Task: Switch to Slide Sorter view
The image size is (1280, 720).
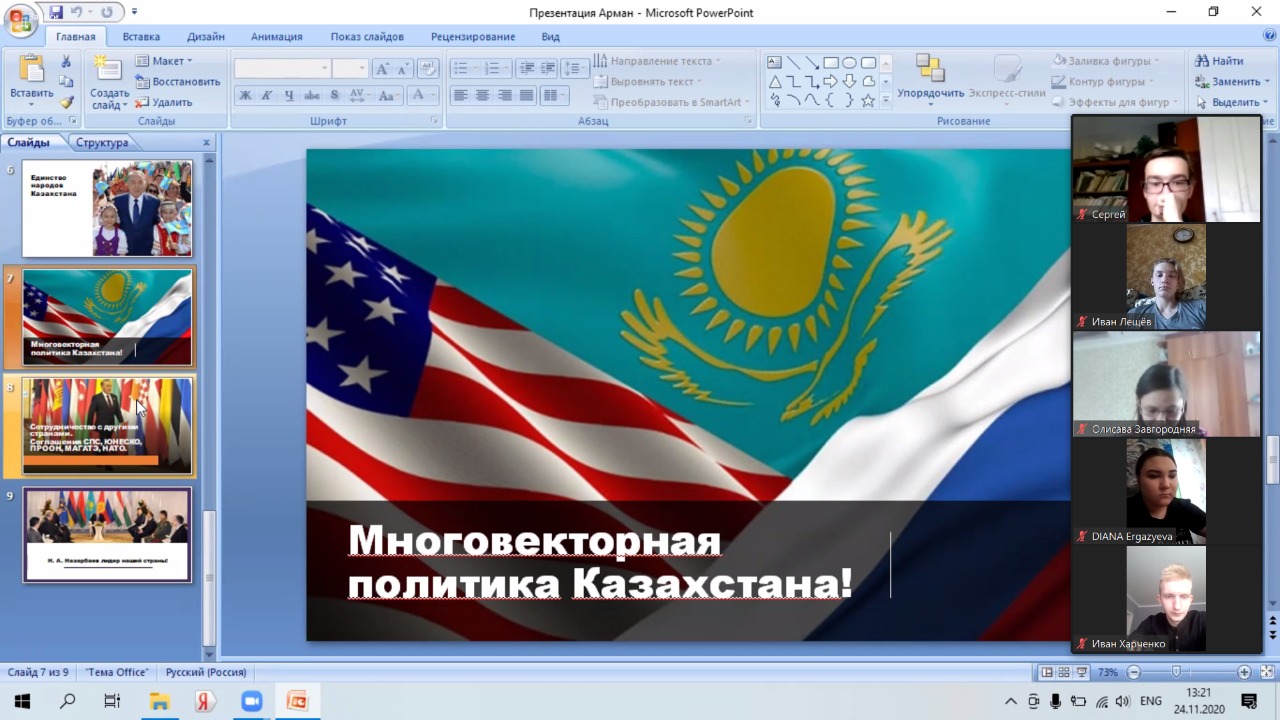Action: pyautogui.click(x=1066, y=673)
